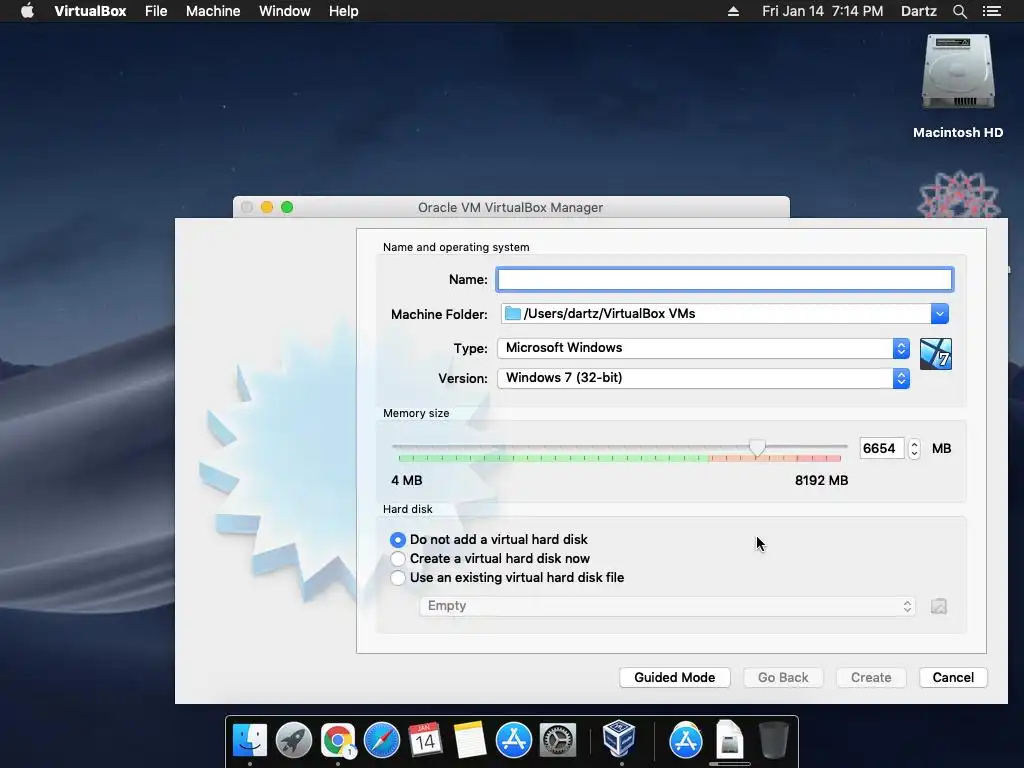Viewport: 1024px width, 768px height.
Task: Click the Dartz user menu
Action: (x=918, y=11)
